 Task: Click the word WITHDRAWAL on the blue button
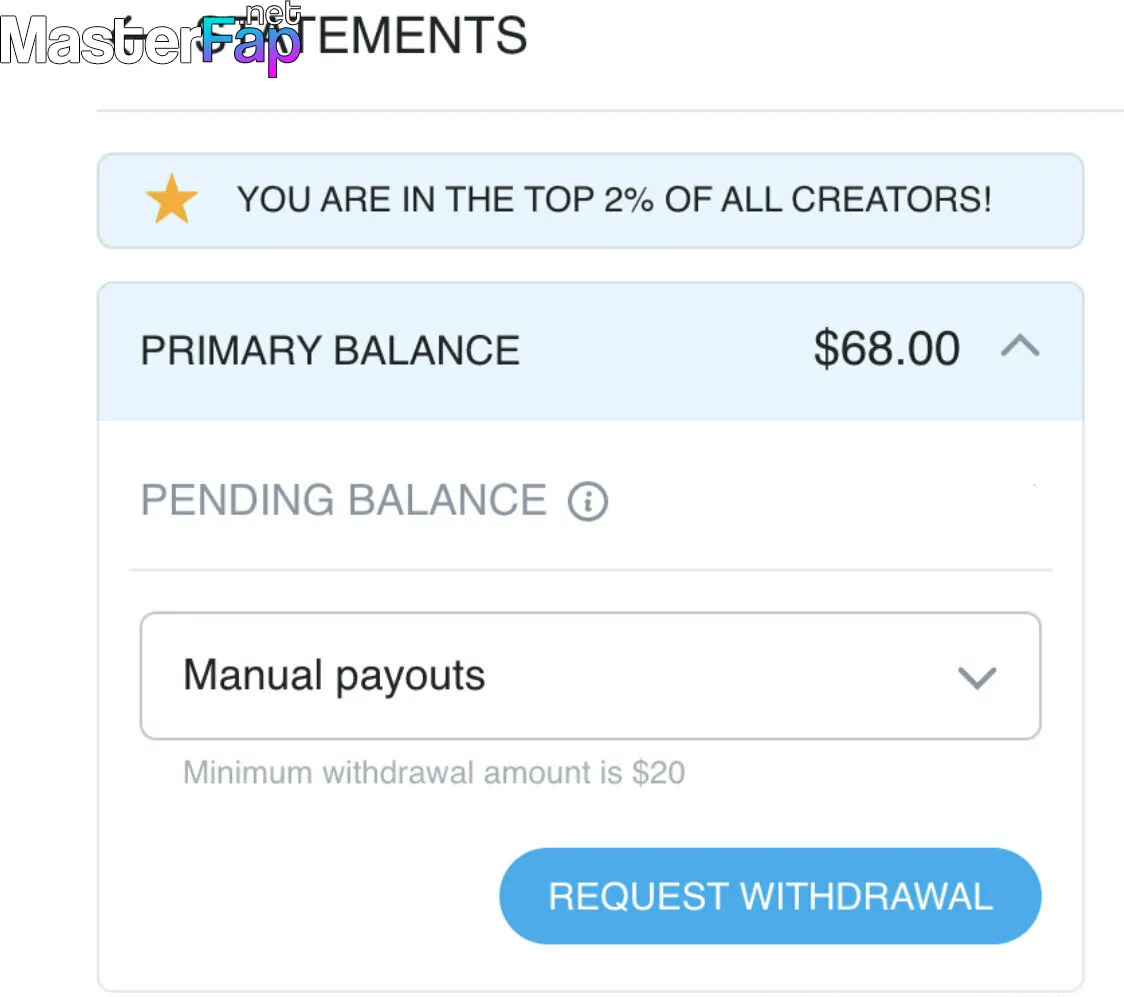coord(866,896)
